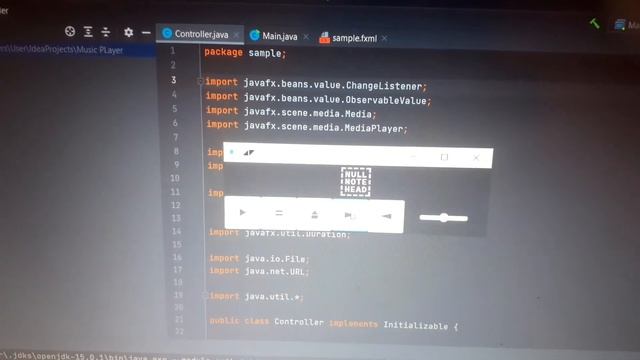Click 'javafx.beans.value.ObservableValue' import line

pyautogui.click(x=318, y=98)
